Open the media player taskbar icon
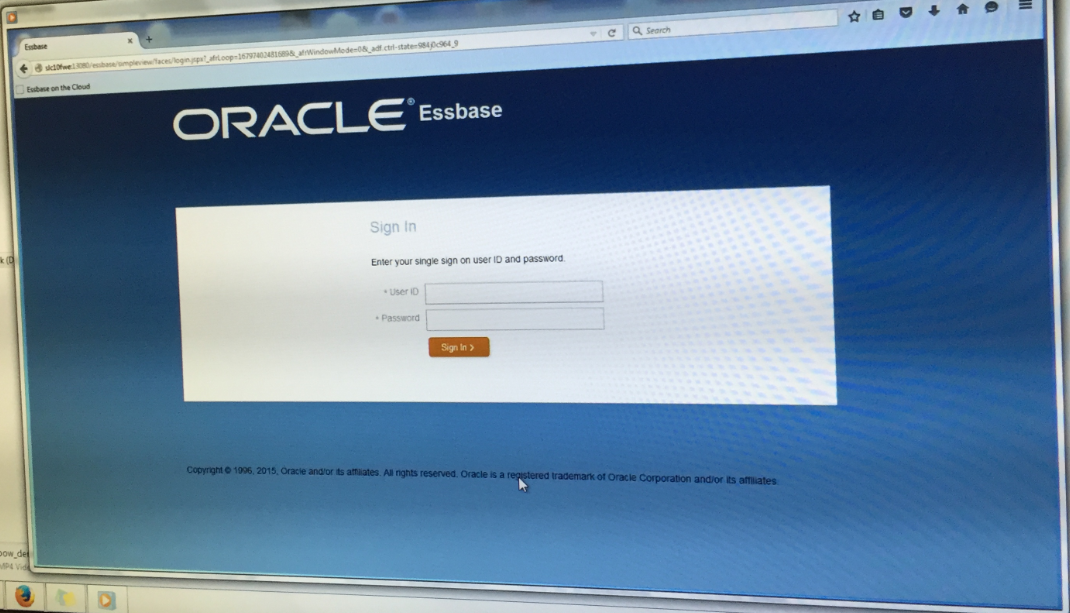Screen dimensions: 1070x613 pos(105,600)
